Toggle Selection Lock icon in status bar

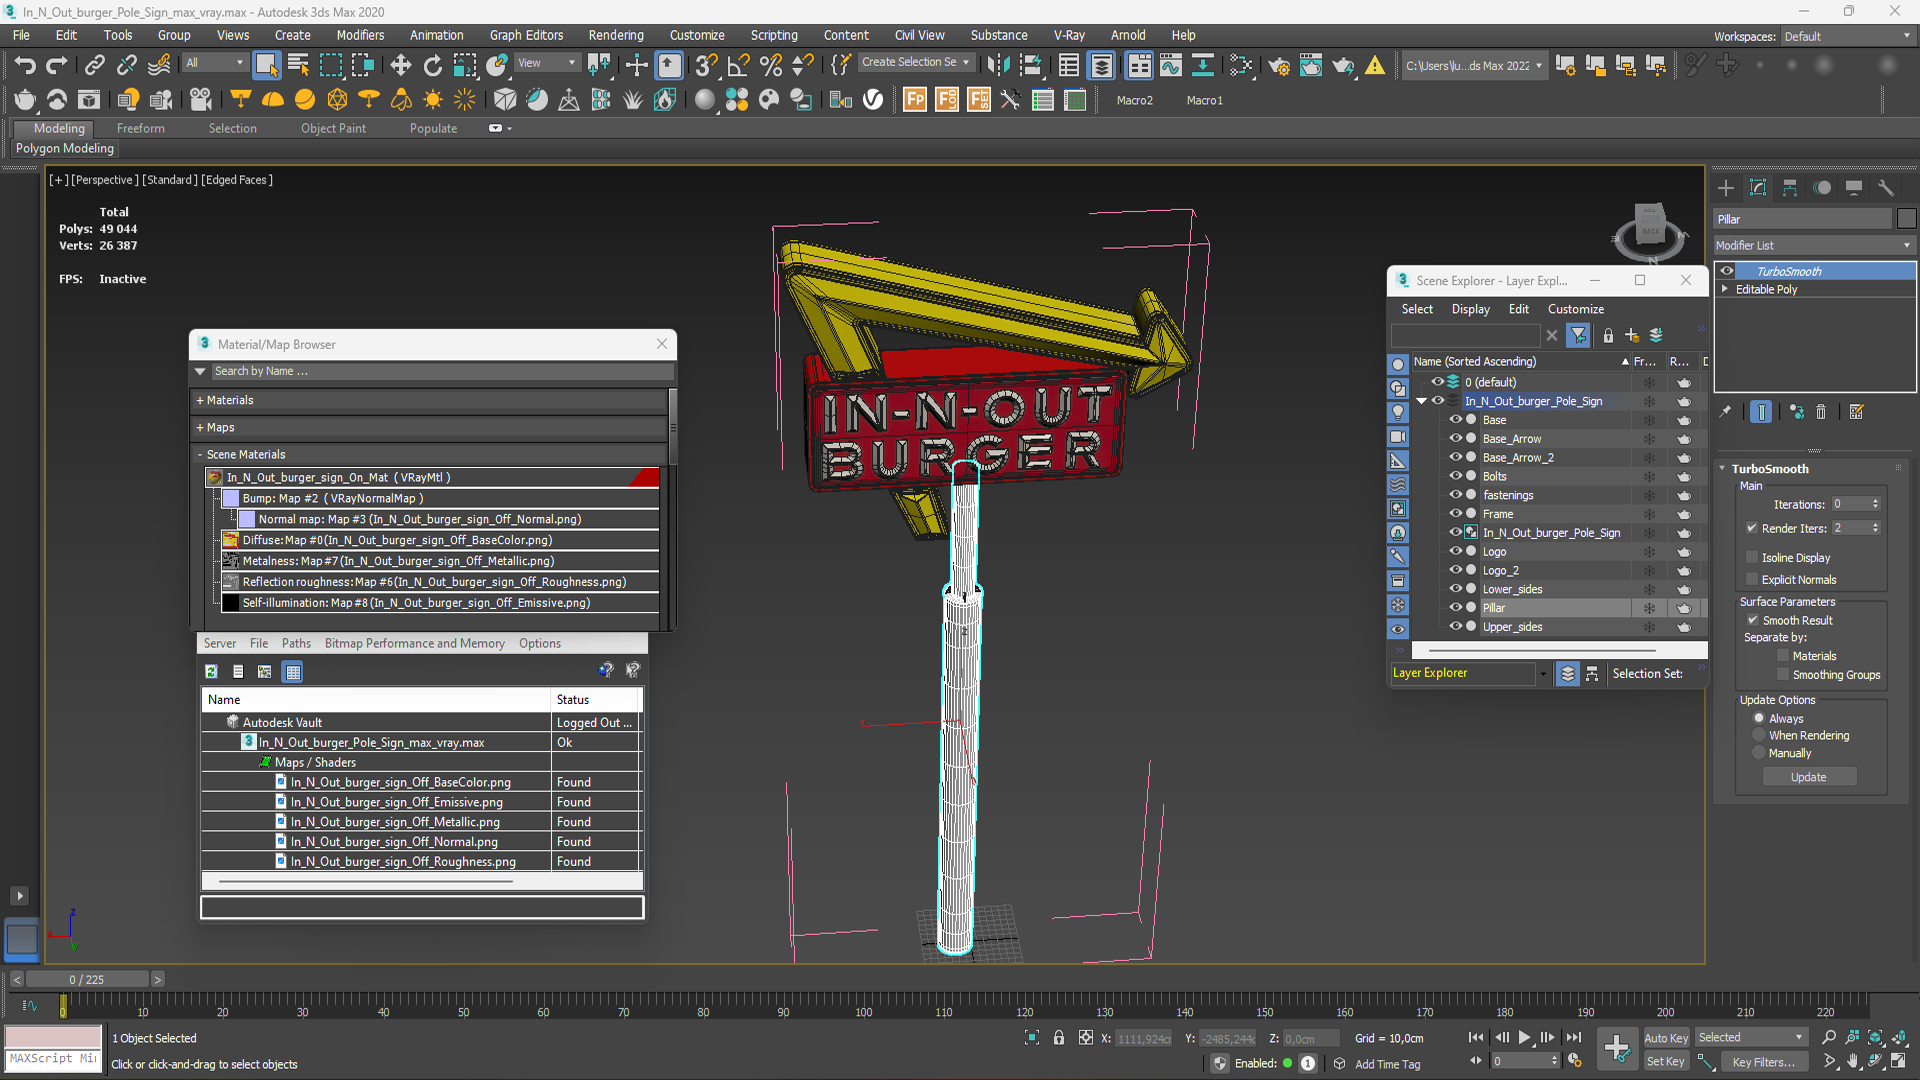[x=1059, y=1038]
